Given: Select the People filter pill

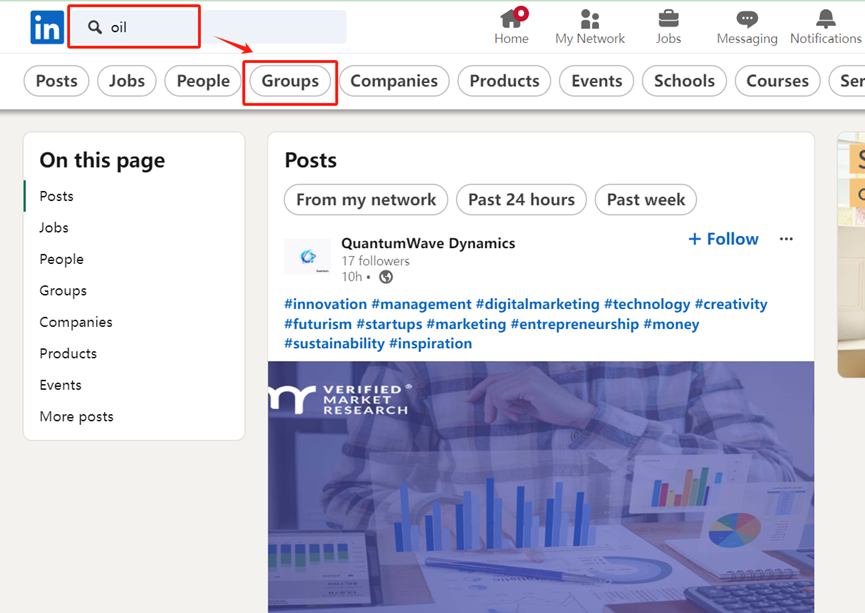Looking at the screenshot, I should (203, 81).
